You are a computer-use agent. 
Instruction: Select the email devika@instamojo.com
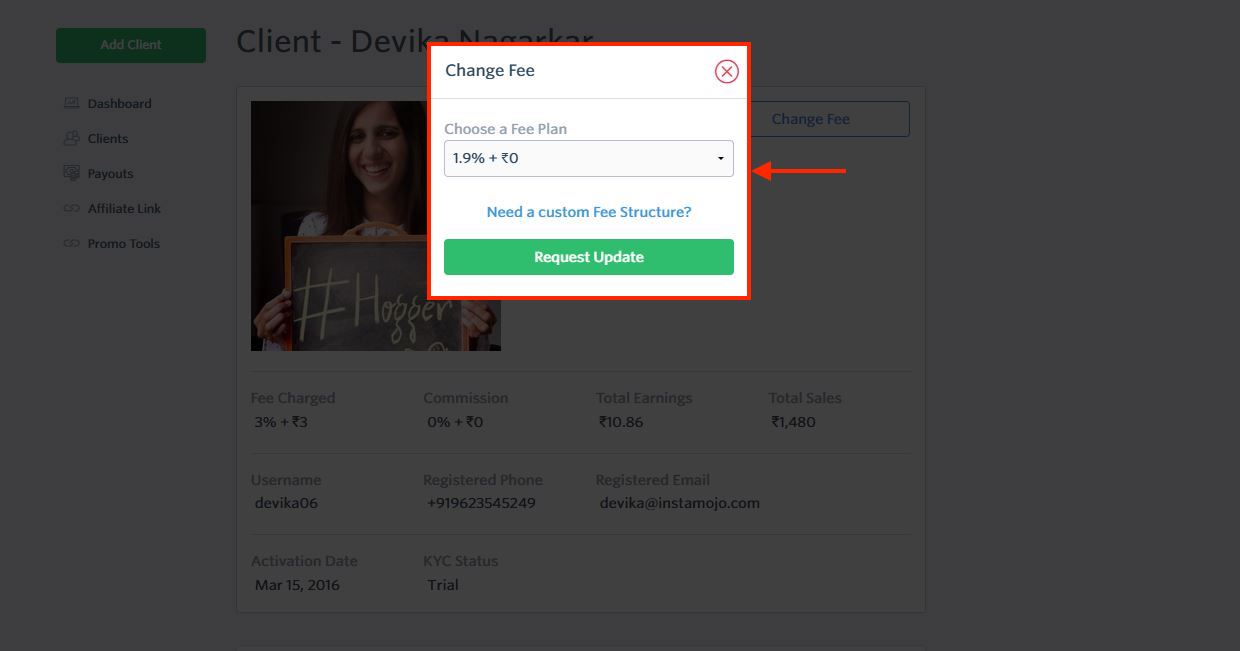680,503
